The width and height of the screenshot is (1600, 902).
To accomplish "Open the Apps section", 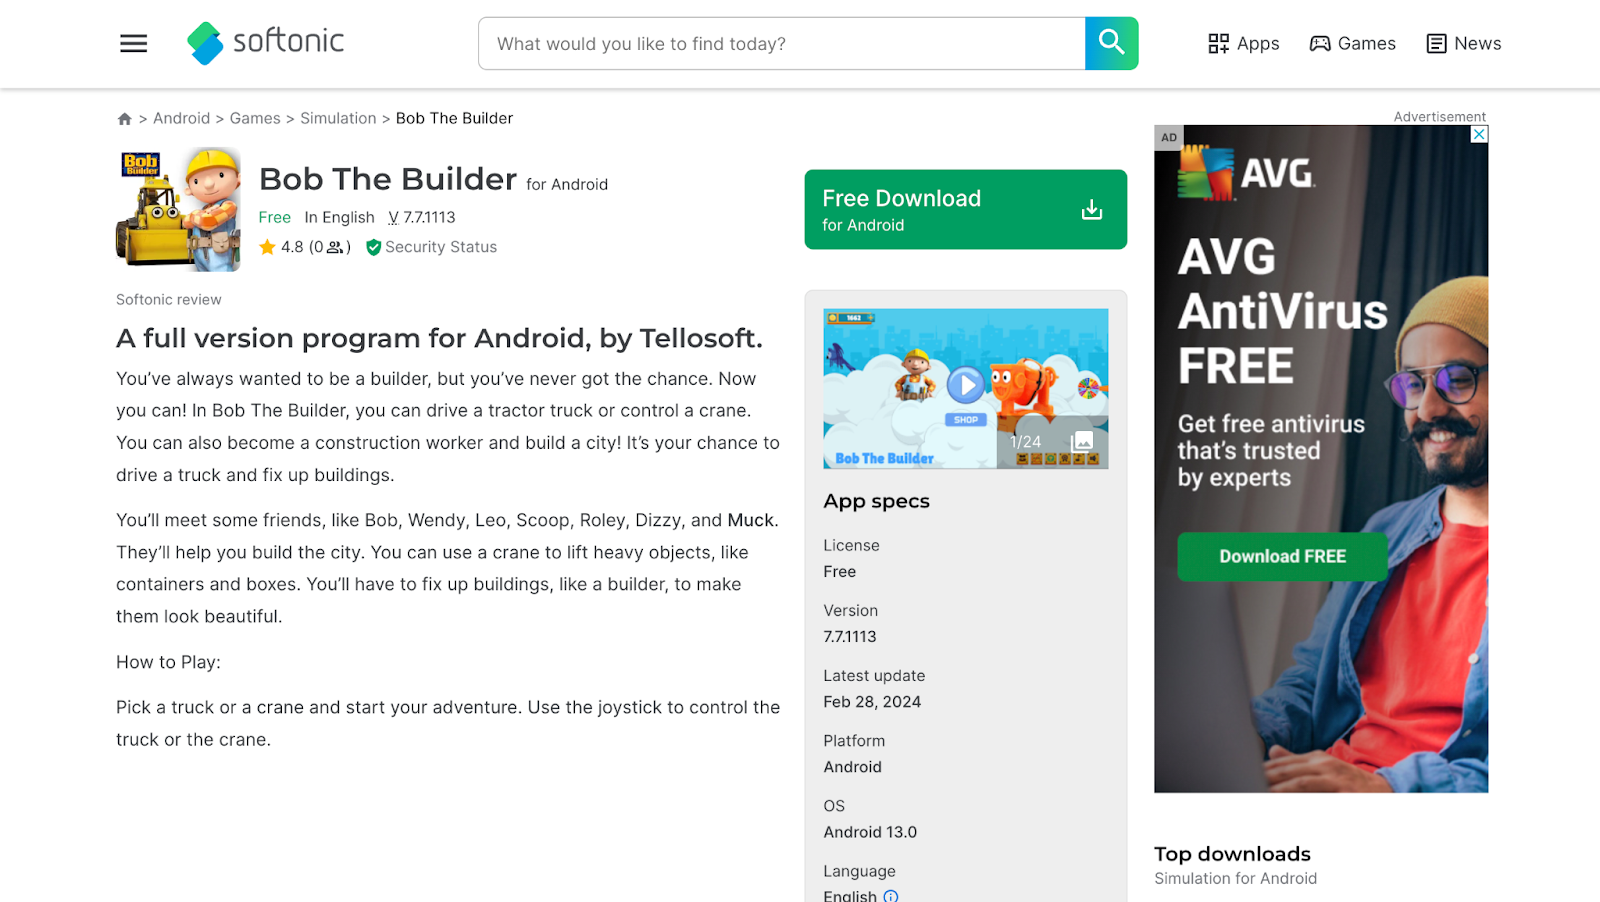I will click(x=1243, y=43).
